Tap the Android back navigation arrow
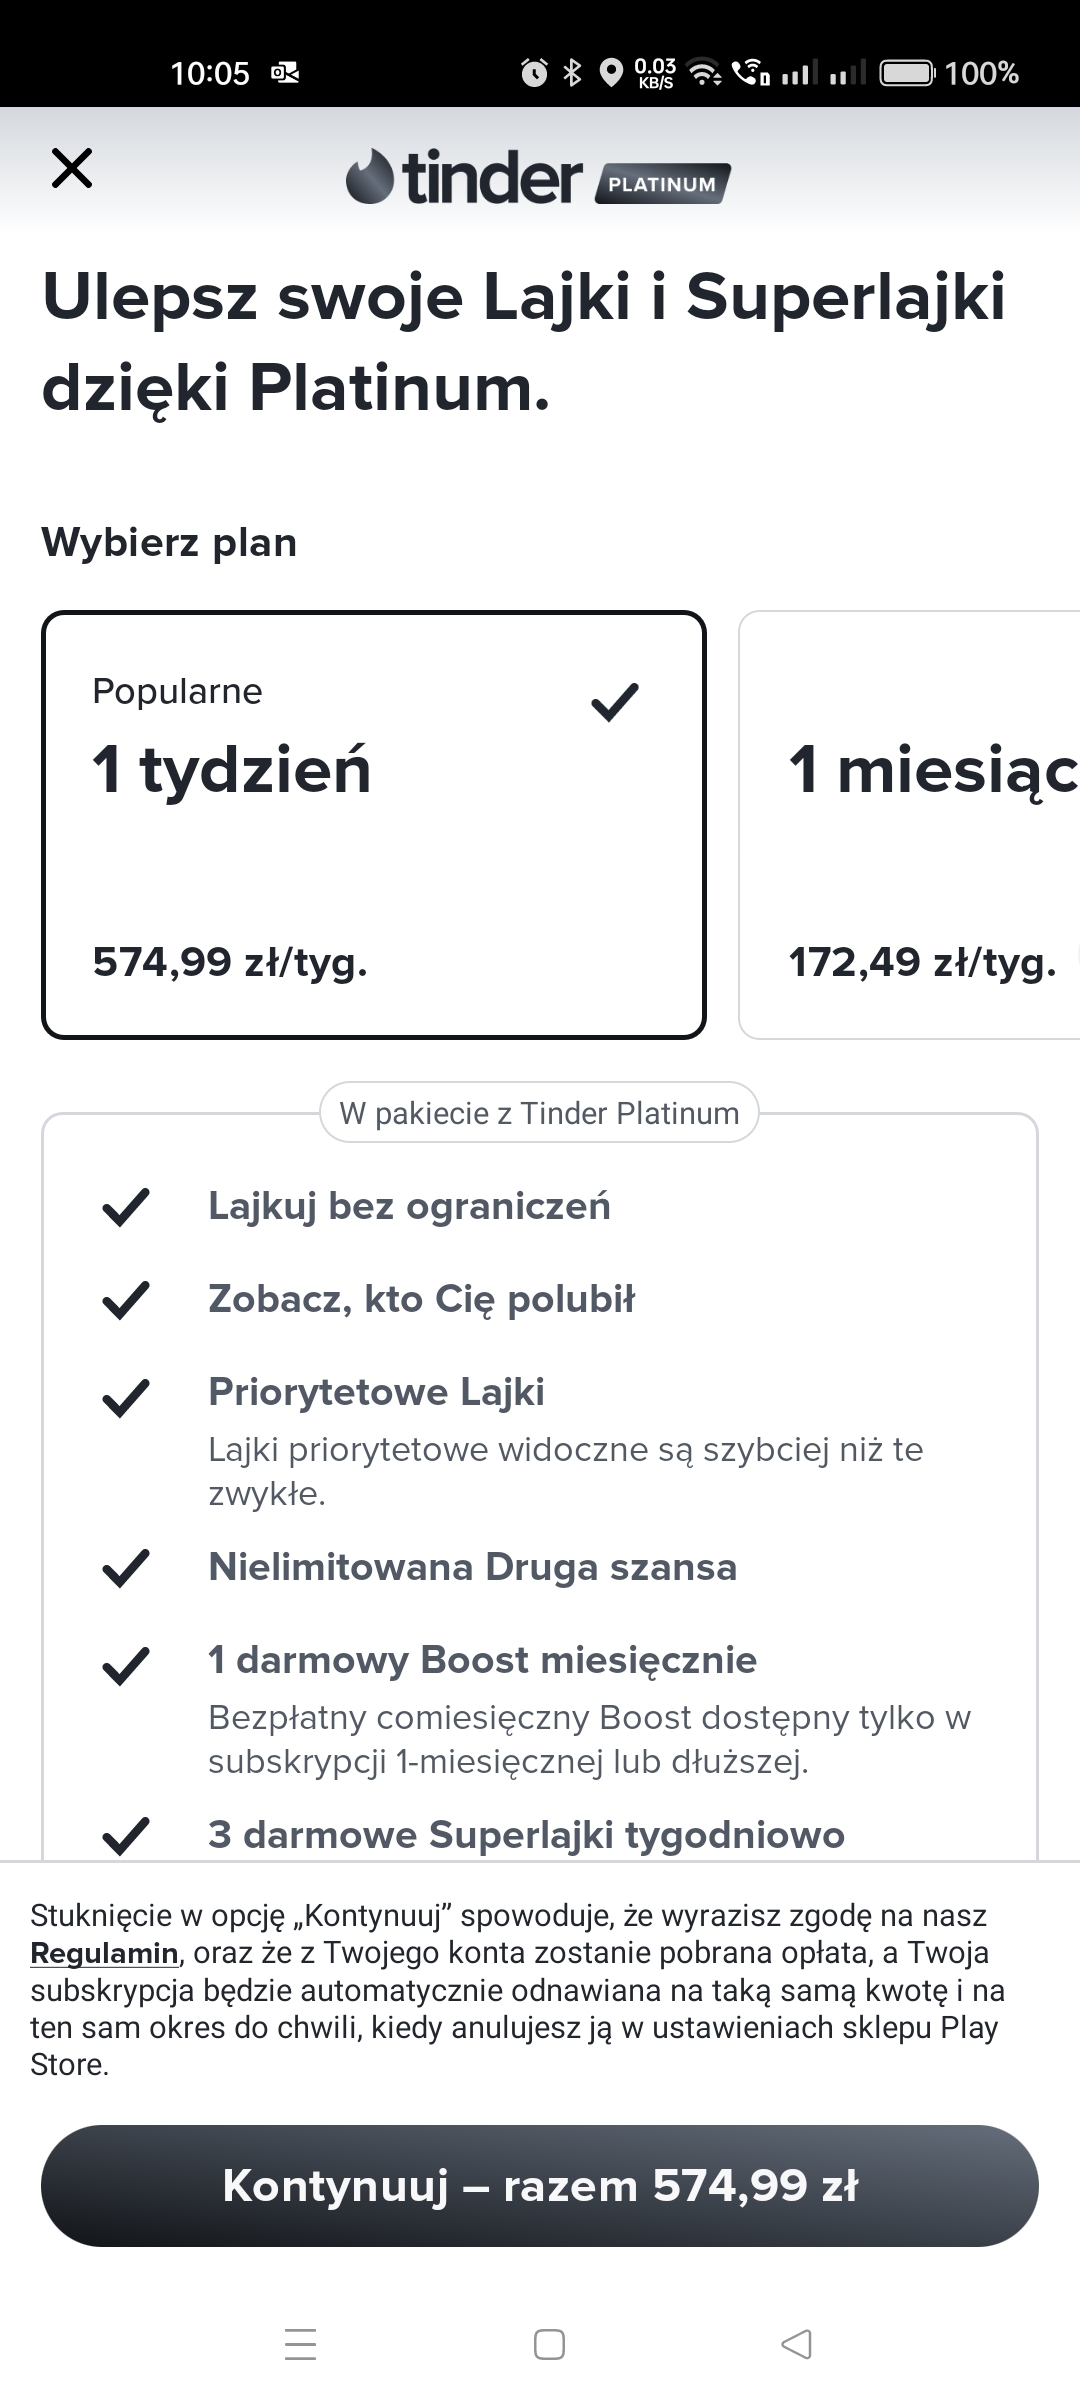The image size is (1080, 2400). point(796,2344)
